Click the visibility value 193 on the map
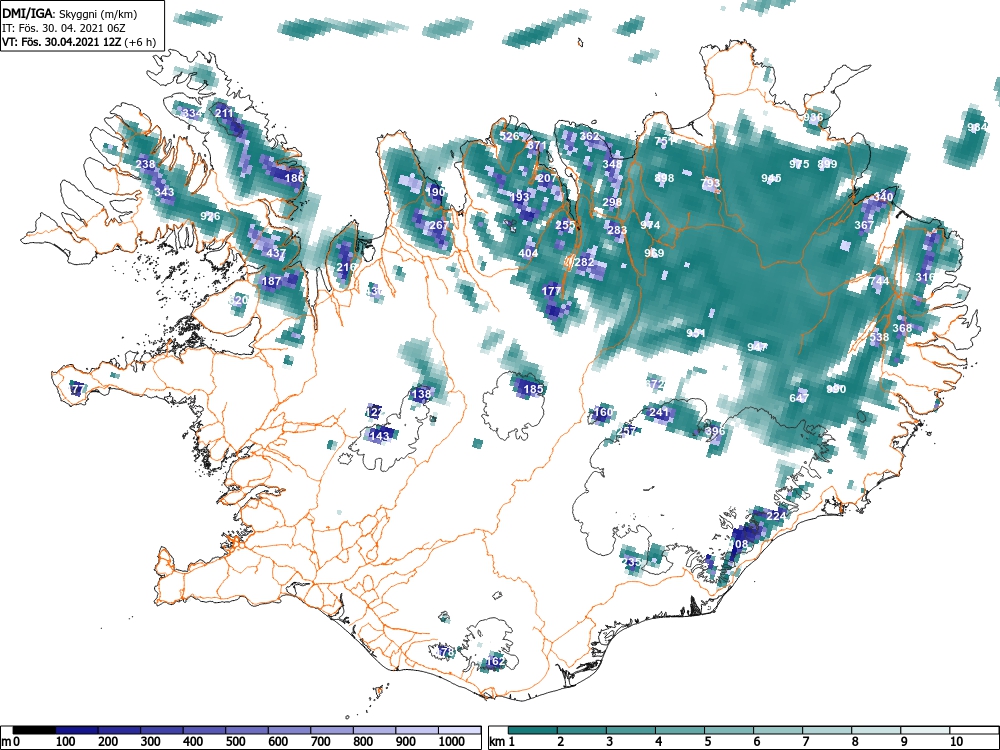The height and width of the screenshot is (750, 1000). 520,197
